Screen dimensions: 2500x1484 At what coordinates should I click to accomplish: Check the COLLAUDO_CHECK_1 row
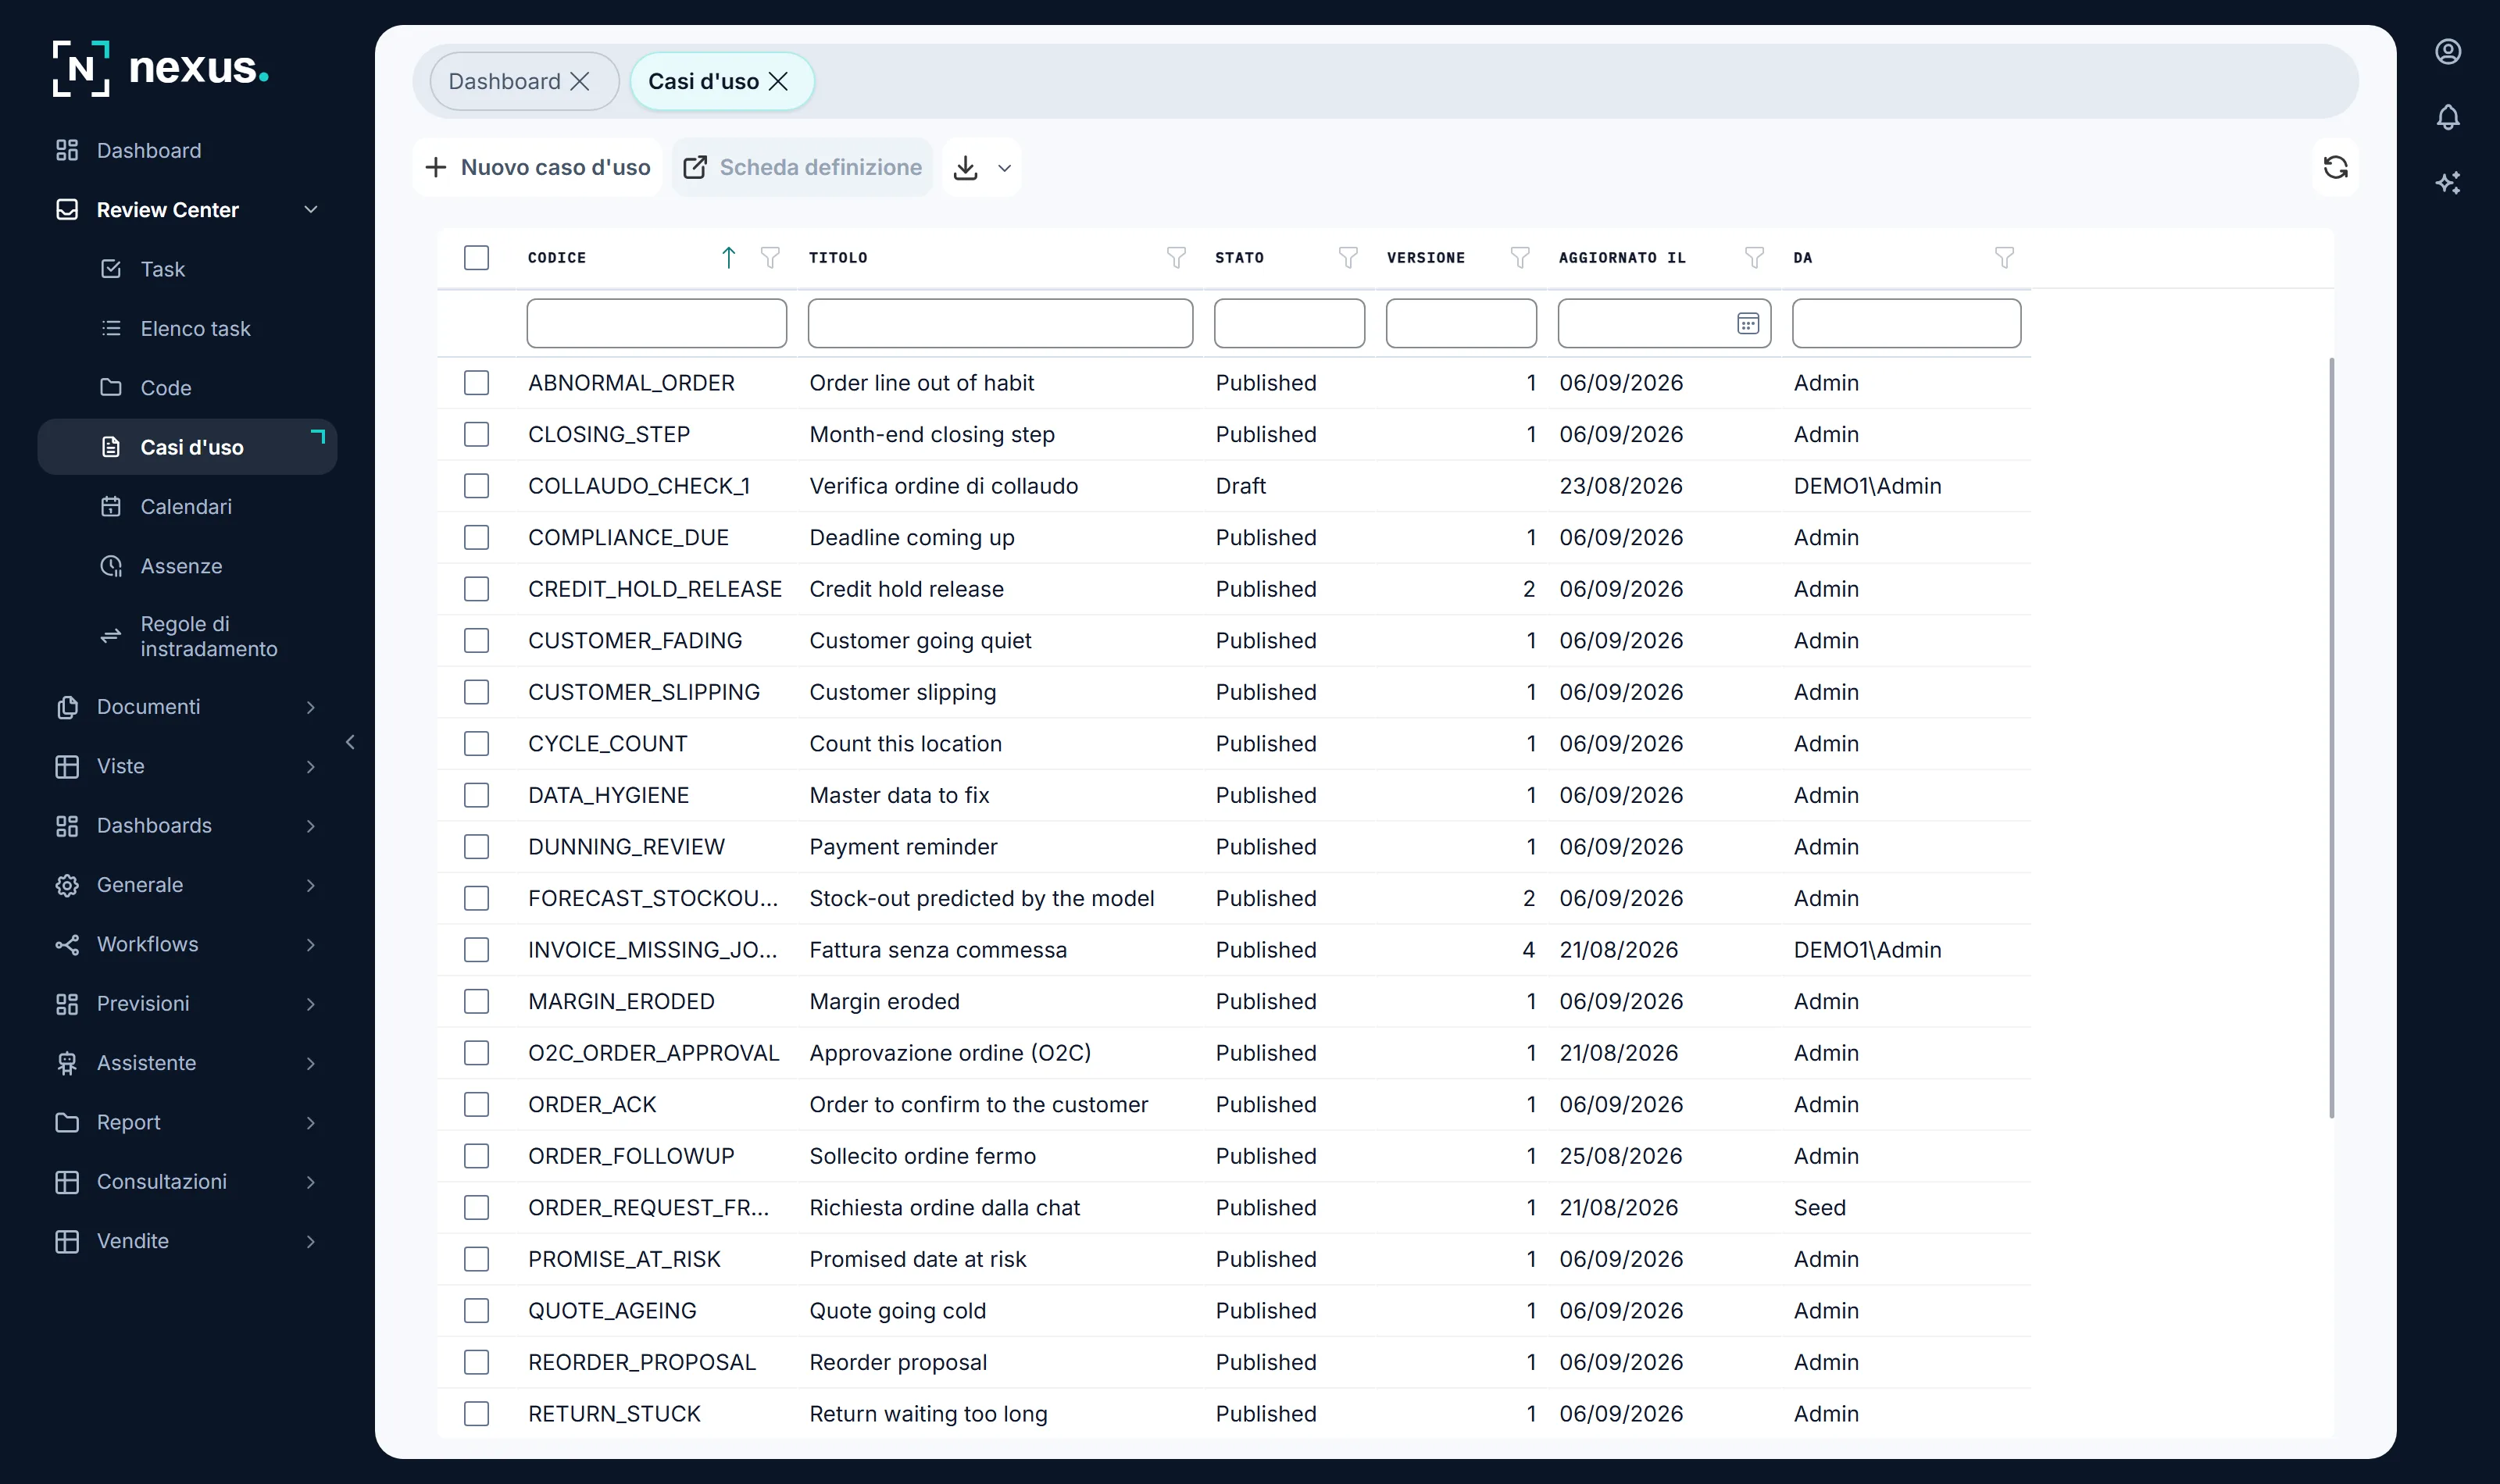click(x=476, y=486)
